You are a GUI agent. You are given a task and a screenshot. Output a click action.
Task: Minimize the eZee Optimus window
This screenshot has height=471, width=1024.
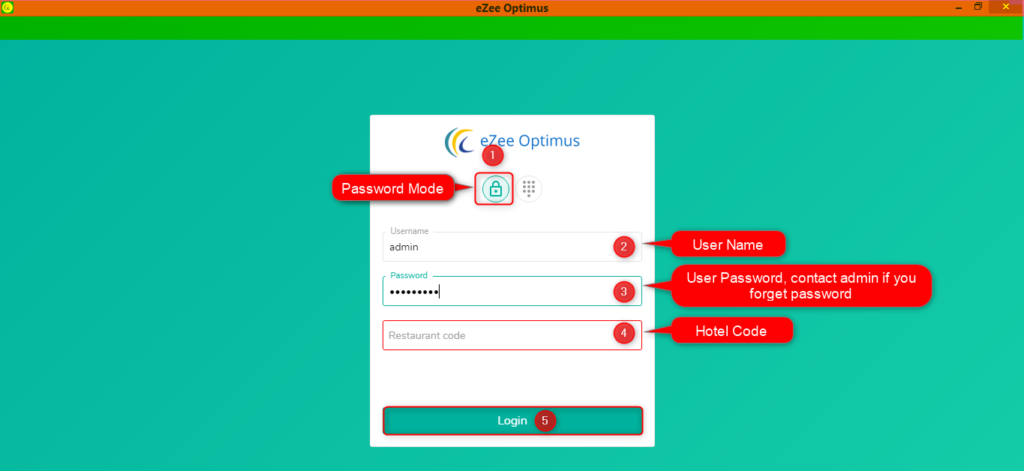(959, 7)
